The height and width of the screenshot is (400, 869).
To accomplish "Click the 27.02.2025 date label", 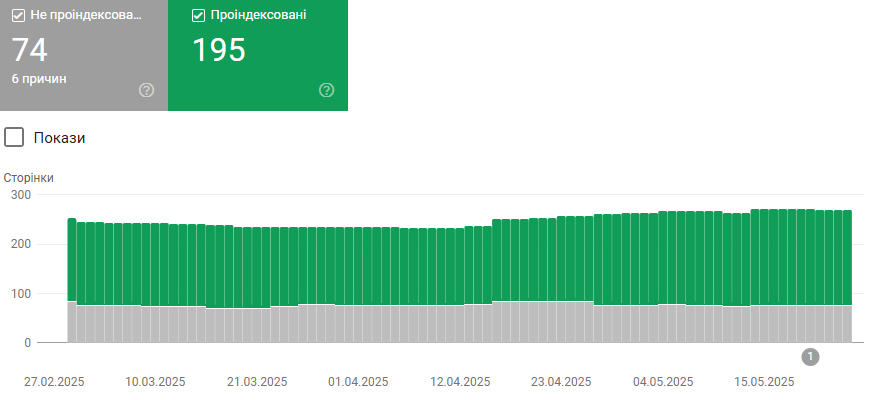I will [54, 382].
